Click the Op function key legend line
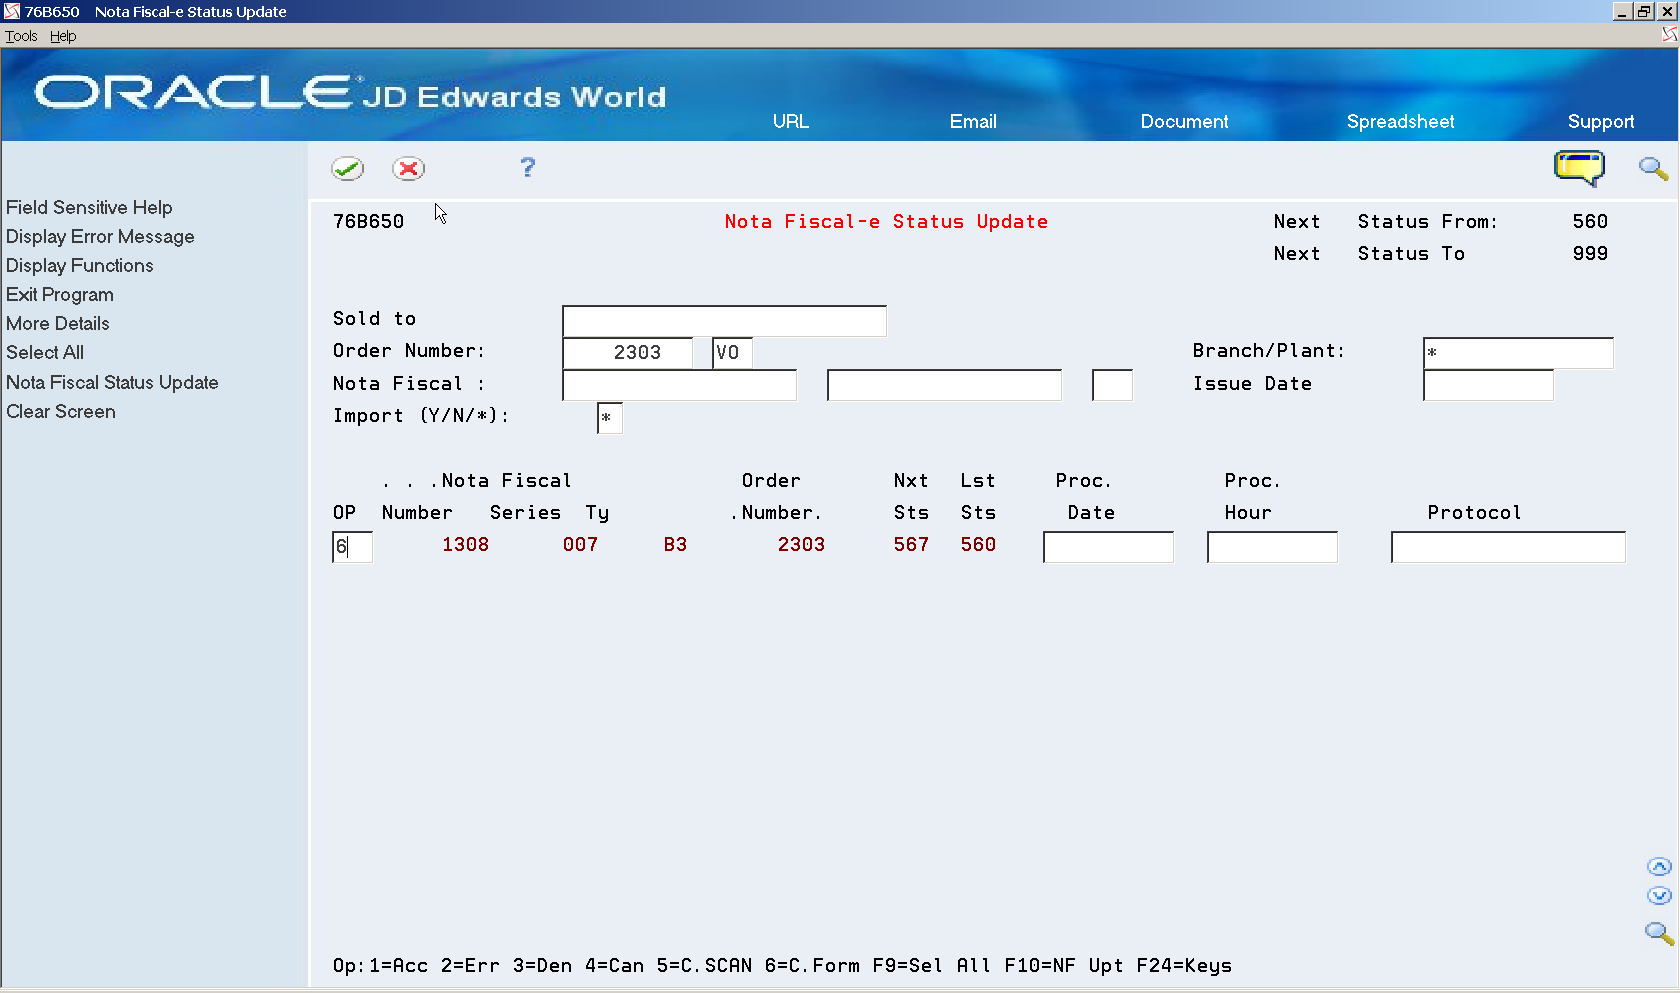 coord(782,966)
